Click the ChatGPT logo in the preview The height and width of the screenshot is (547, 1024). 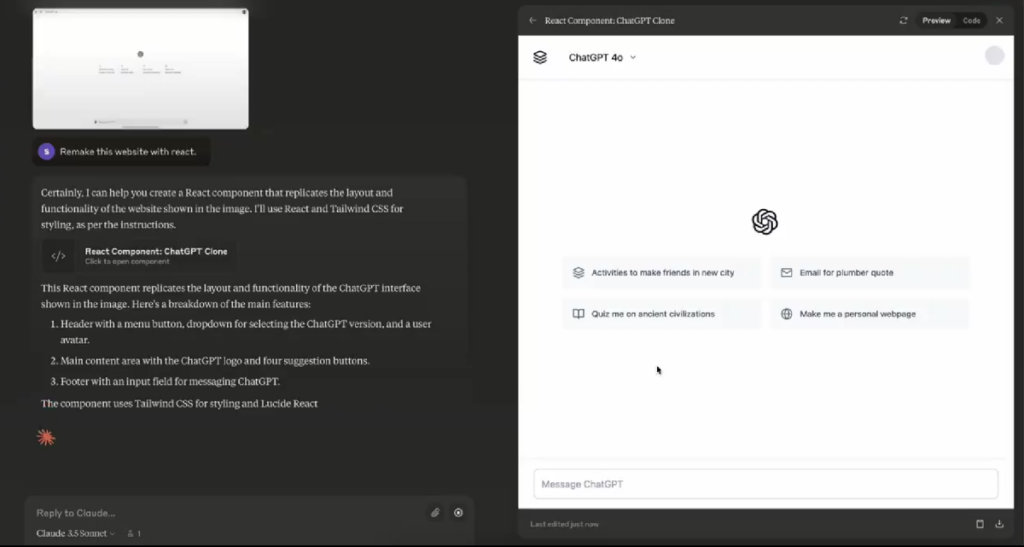(765, 221)
